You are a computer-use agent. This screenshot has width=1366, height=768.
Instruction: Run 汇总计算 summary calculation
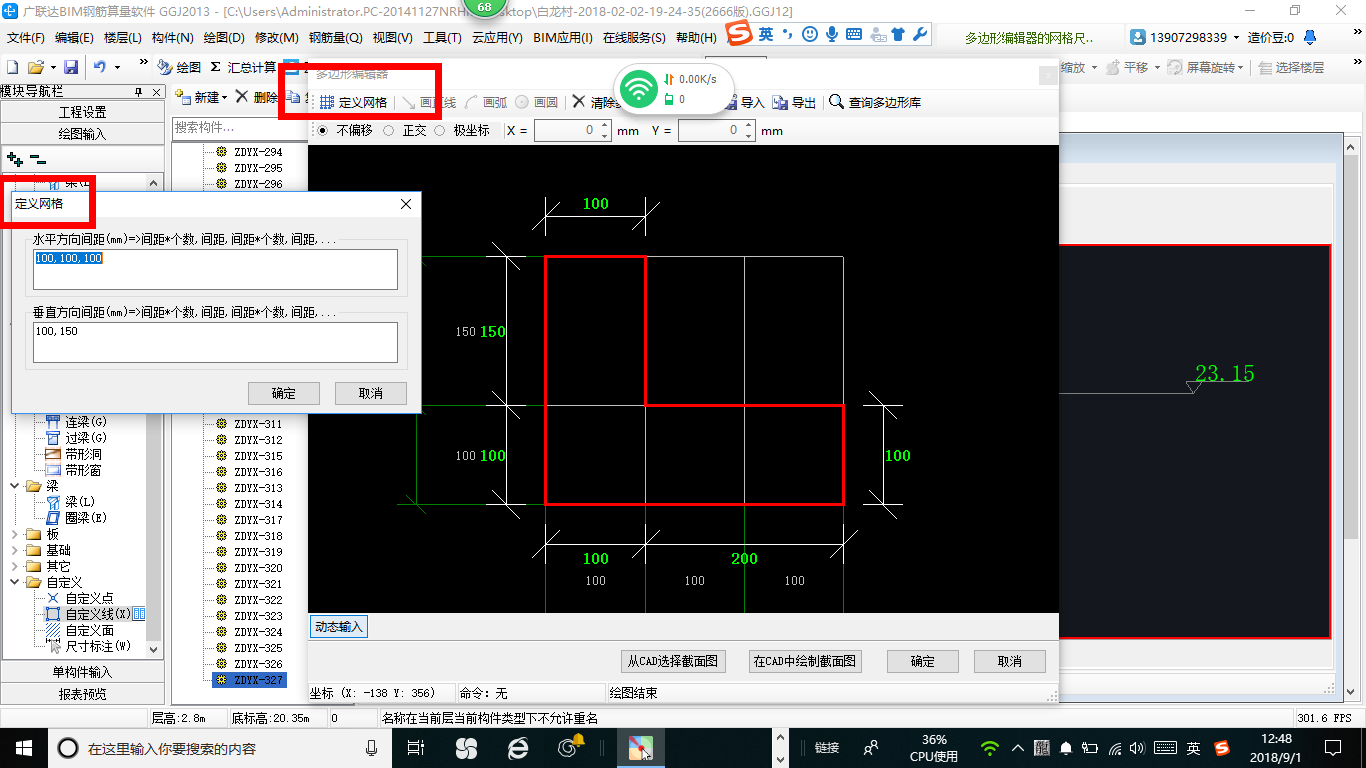(244, 67)
